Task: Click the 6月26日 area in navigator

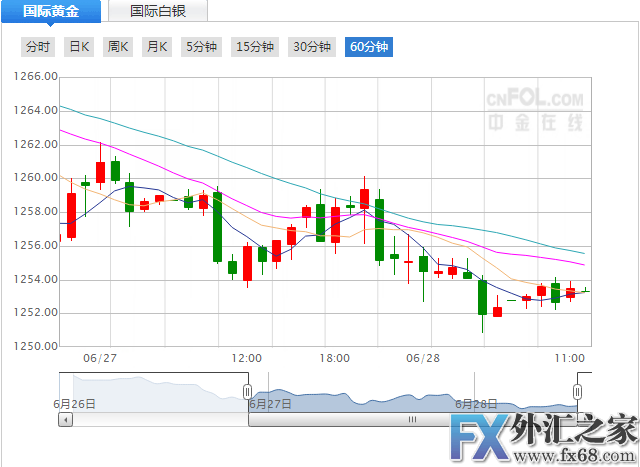Action: 74,403
